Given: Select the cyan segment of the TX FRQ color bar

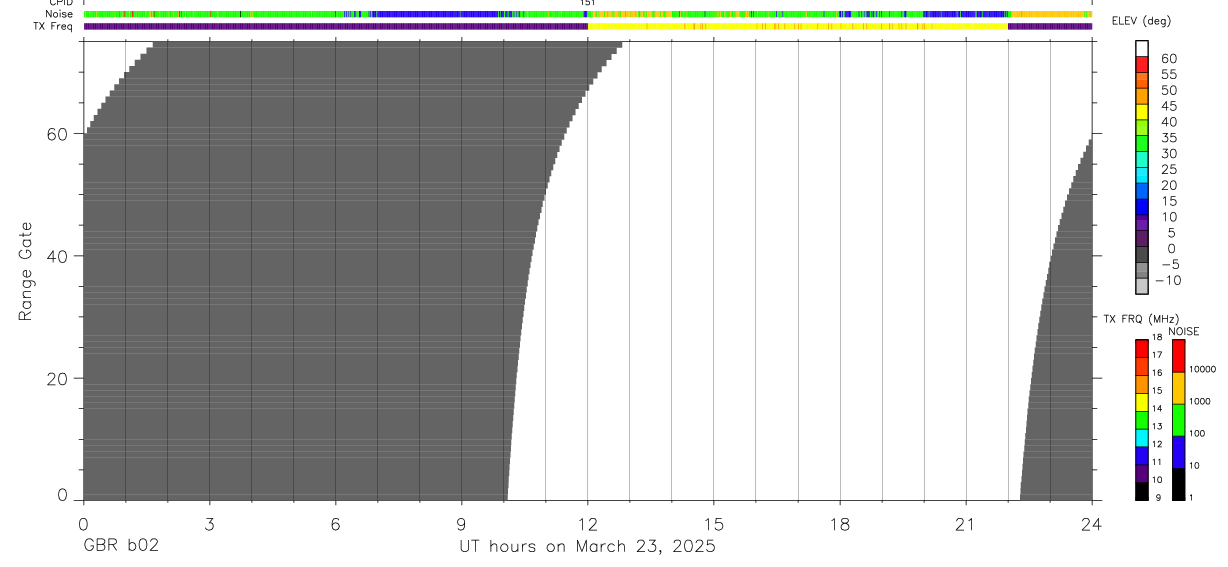Looking at the screenshot, I should [1142, 438].
